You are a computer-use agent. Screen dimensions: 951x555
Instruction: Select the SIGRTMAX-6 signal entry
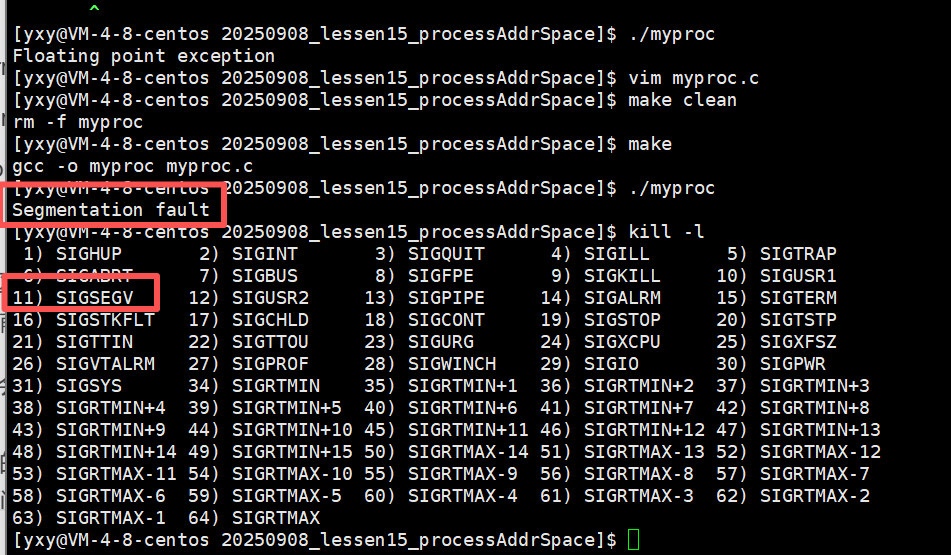point(89,496)
